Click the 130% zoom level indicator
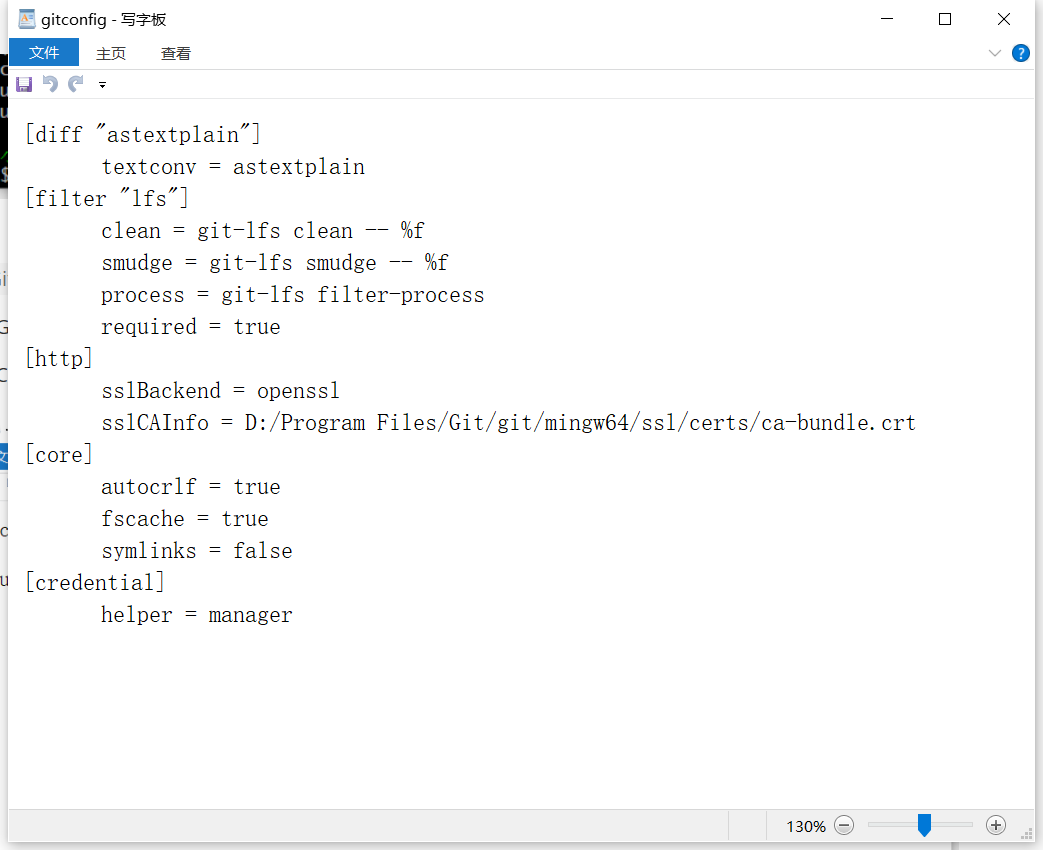 [805, 826]
